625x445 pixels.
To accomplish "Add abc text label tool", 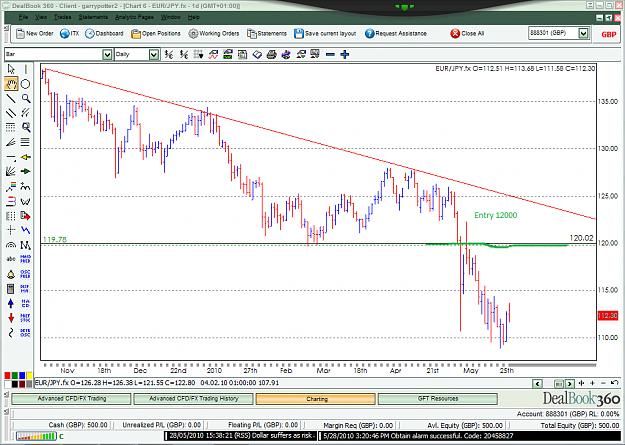I will click(x=11, y=259).
